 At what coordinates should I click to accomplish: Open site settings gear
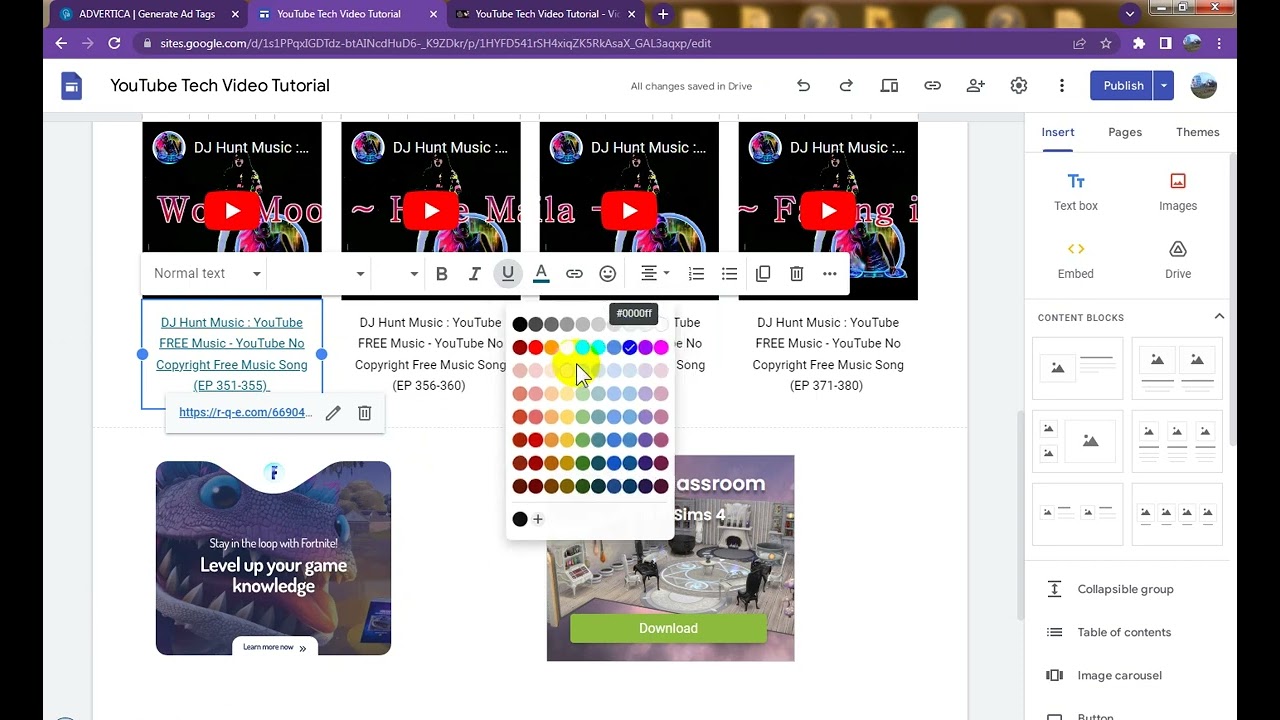tap(1019, 86)
